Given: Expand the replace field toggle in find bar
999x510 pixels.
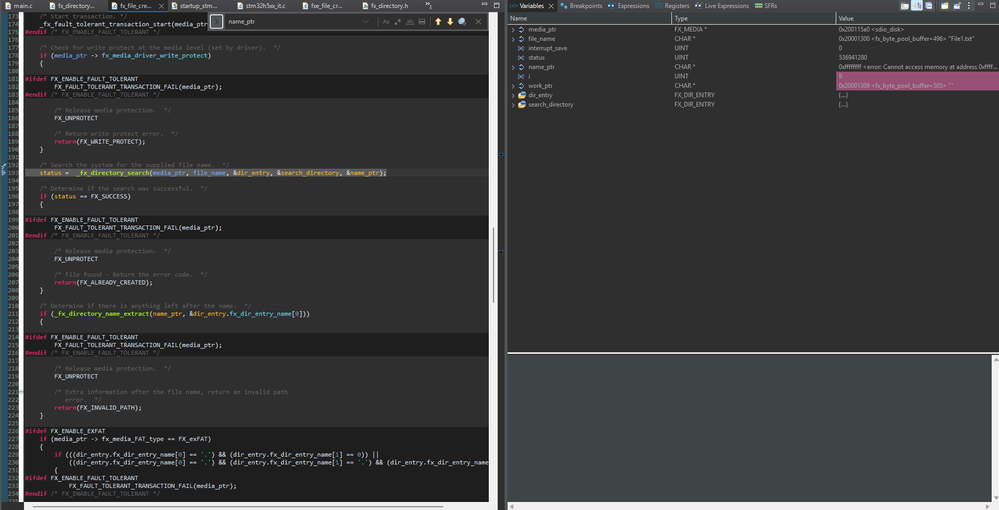Looking at the screenshot, I should click(x=217, y=22).
